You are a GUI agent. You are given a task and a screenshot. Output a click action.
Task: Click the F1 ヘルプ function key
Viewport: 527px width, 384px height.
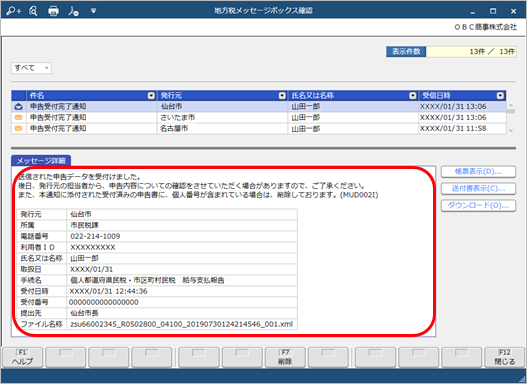[x=23, y=357]
